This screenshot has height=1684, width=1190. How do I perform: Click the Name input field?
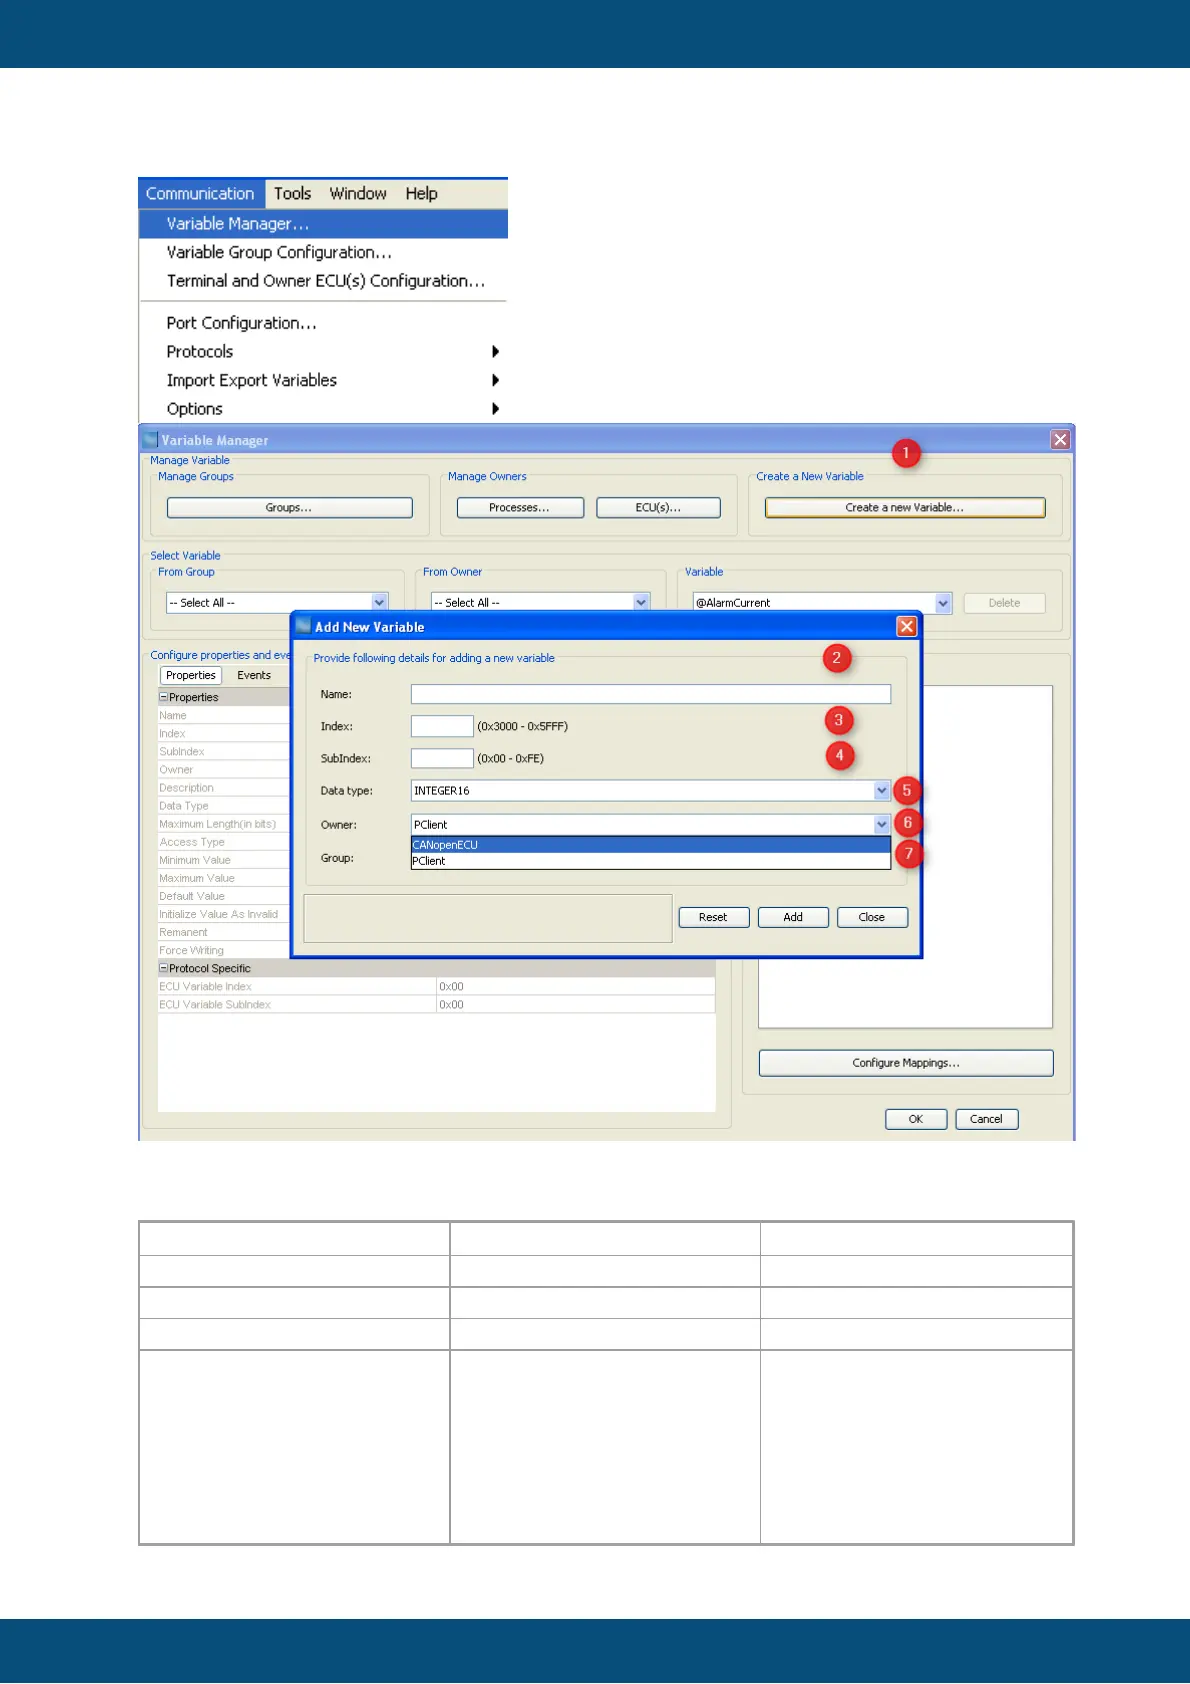[x=651, y=694]
